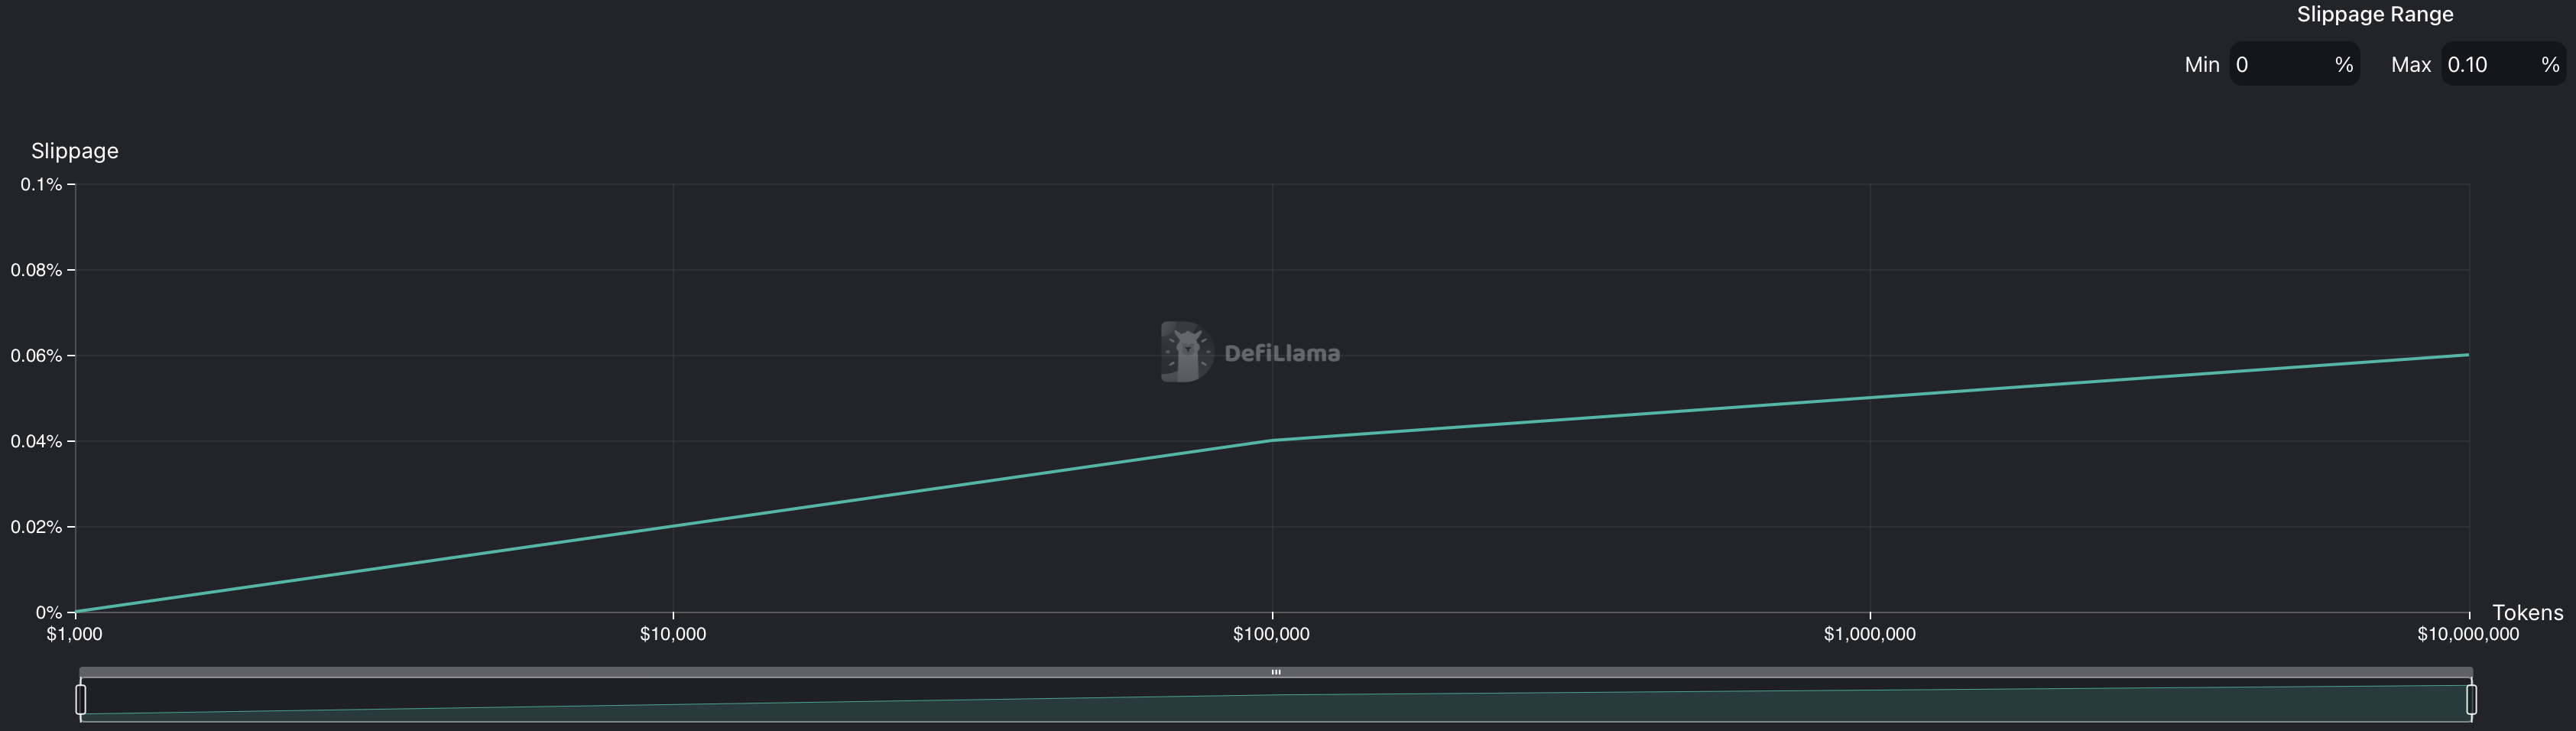Click the Slippage Range heading
The height and width of the screenshot is (731, 2576).
[x=2375, y=15]
